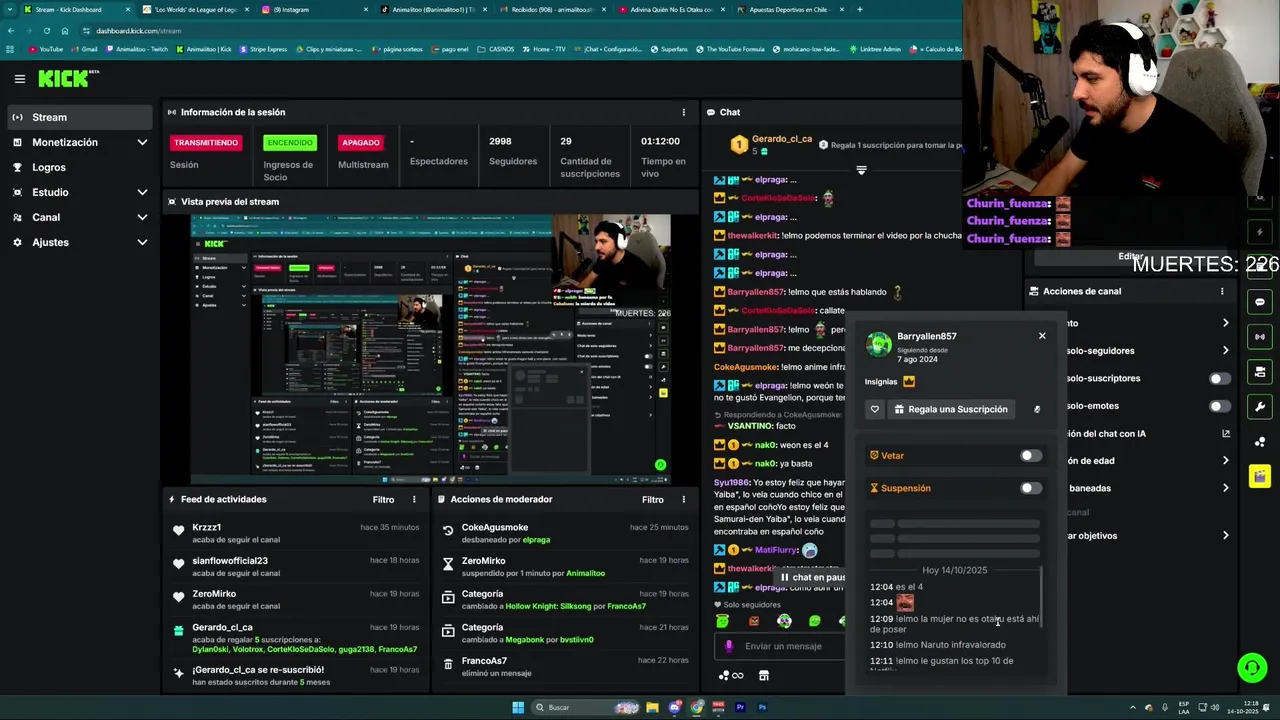This screenshot has width=1280, height=720.
Task: Click the timeout hourglass icon beside ZeroMirko
Action: (x=448, y=565)
